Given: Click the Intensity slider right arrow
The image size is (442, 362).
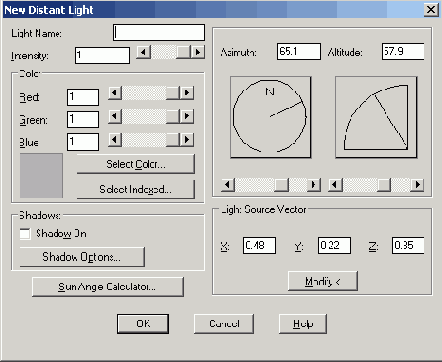Looking at the screenshot, I should 198,52.
